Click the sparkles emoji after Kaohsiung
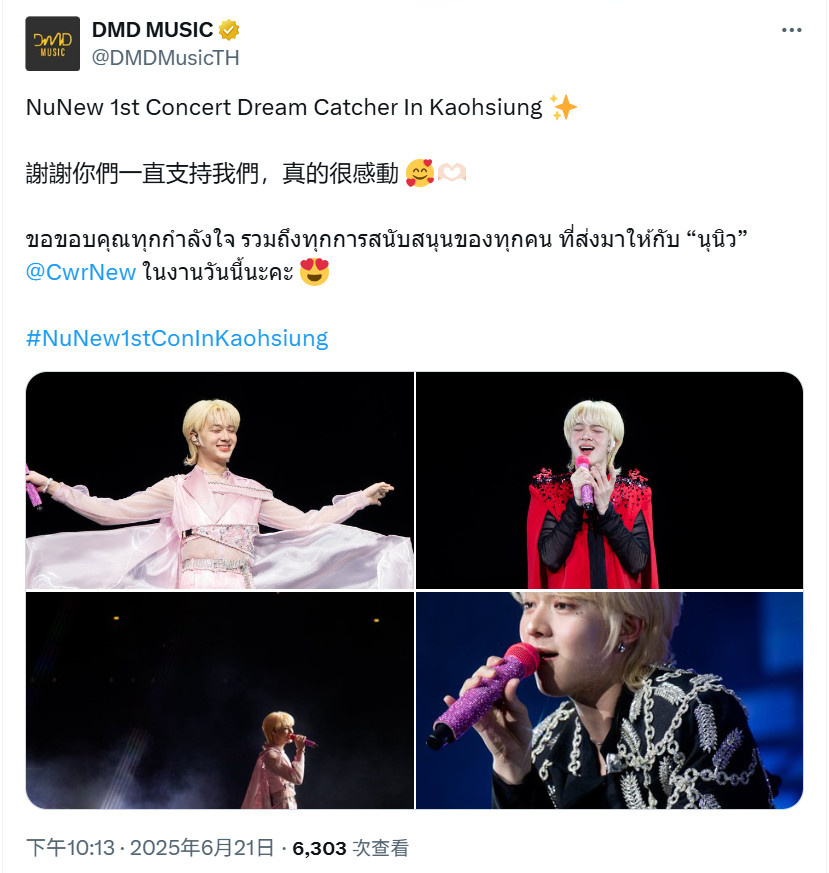This screenshot has height=873, width=829. tap(563, 107)
